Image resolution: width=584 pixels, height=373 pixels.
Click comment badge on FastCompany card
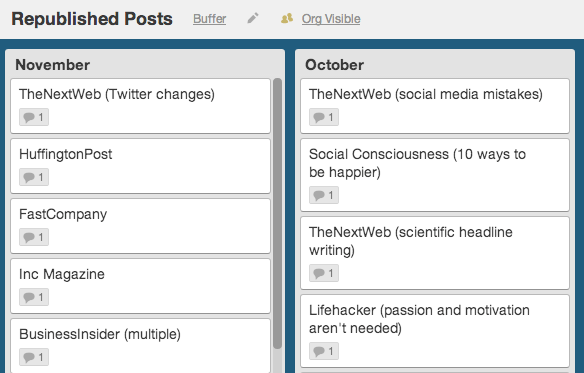coord(34,237)
